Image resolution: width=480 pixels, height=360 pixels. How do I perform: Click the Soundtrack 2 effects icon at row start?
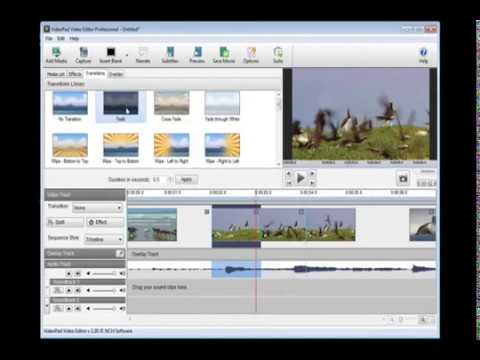click(58, 308)
